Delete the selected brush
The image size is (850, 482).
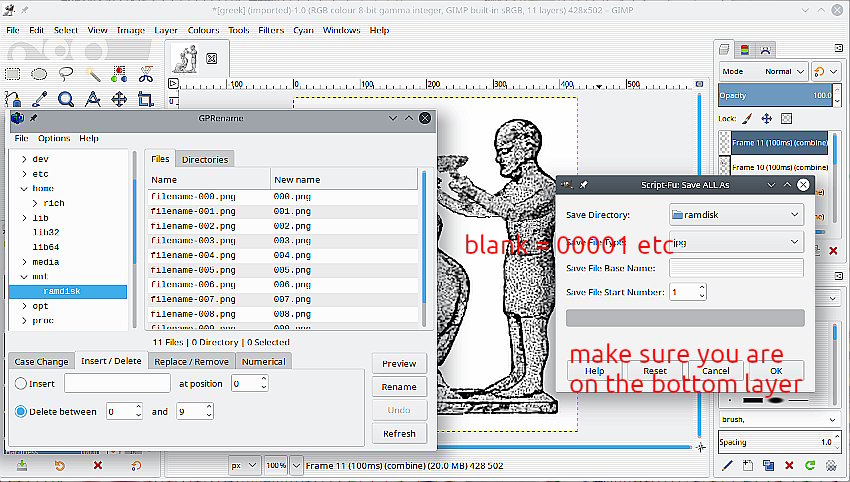click(x=789, y=465)
